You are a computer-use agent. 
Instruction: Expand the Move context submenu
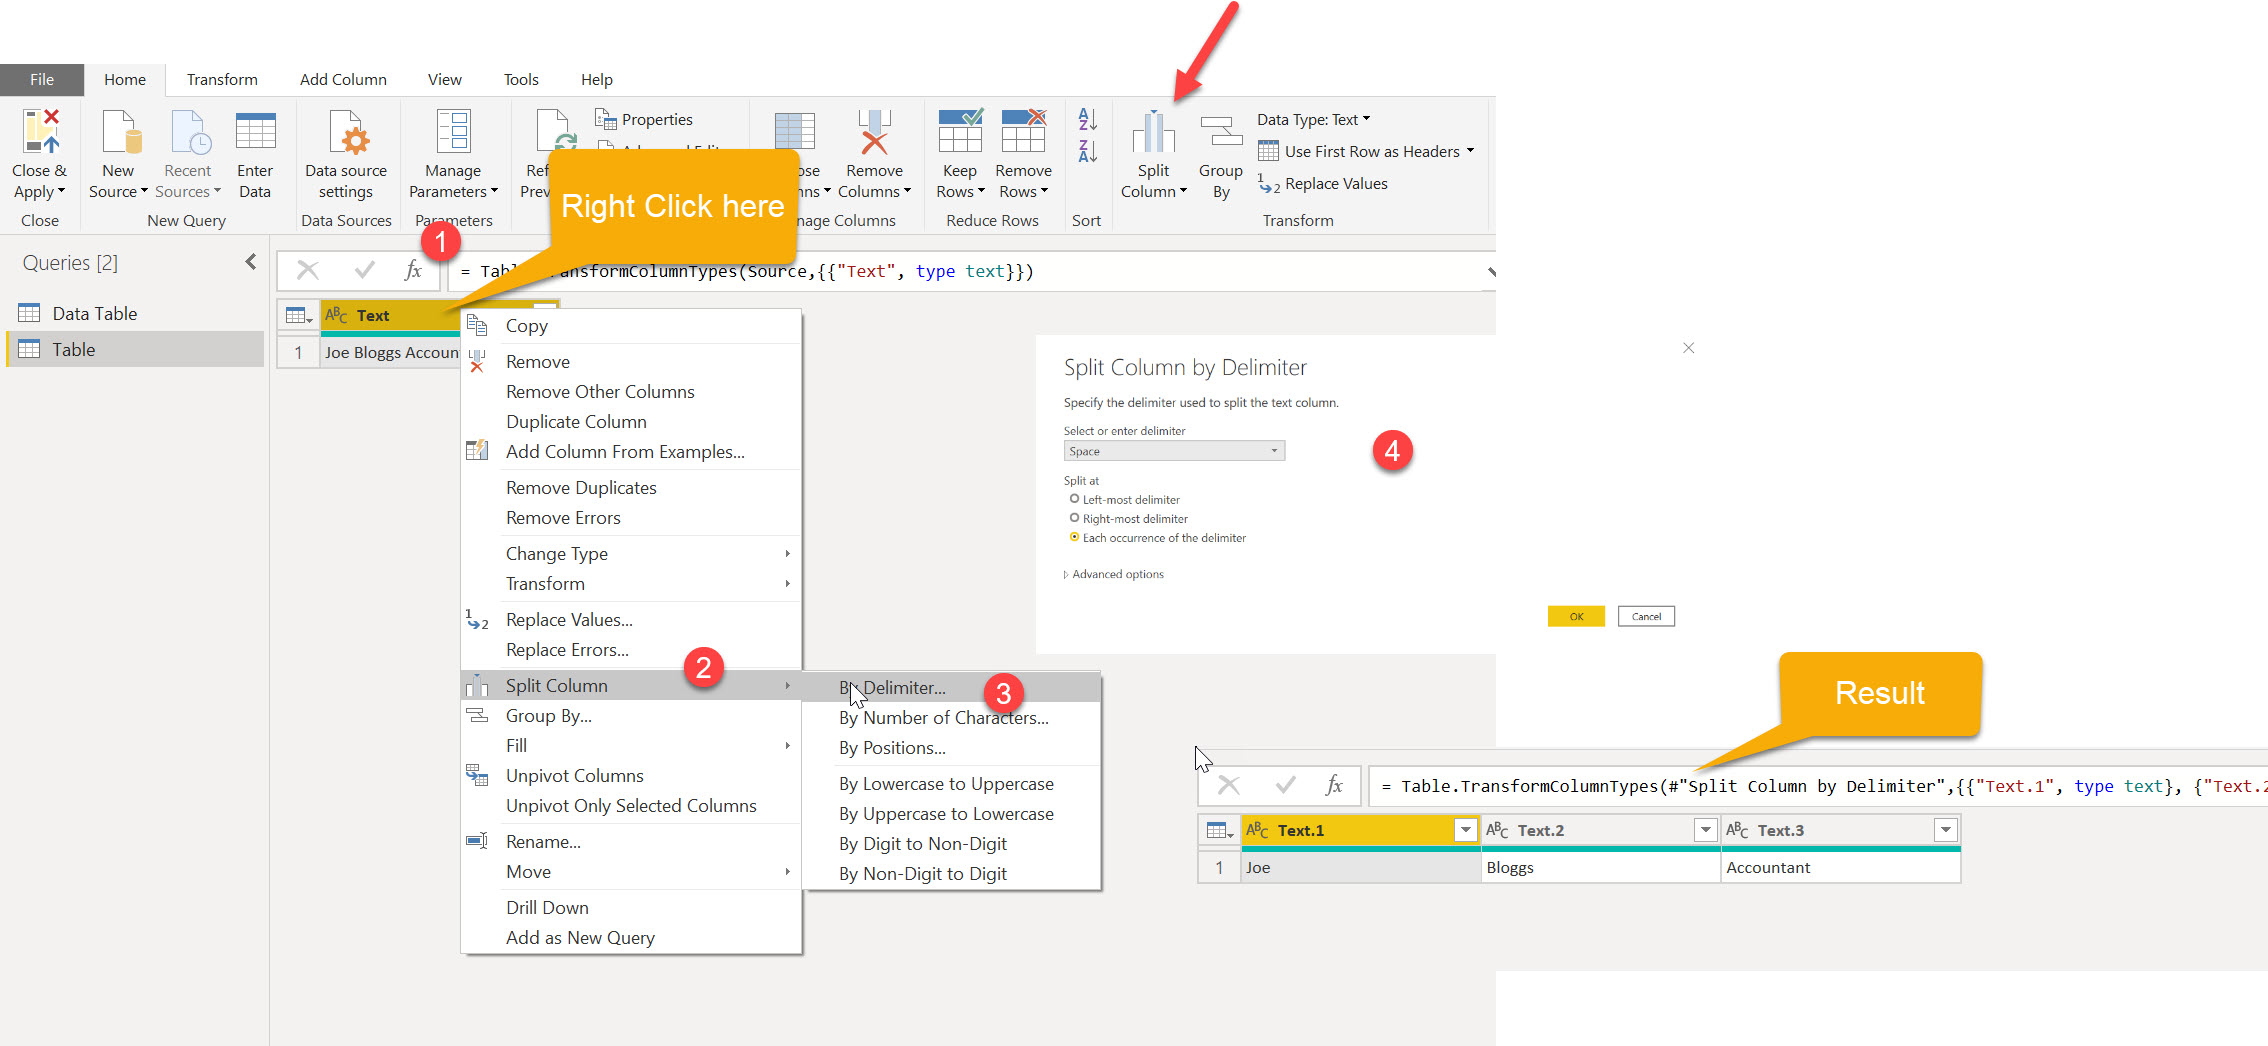tap(631, 872)
